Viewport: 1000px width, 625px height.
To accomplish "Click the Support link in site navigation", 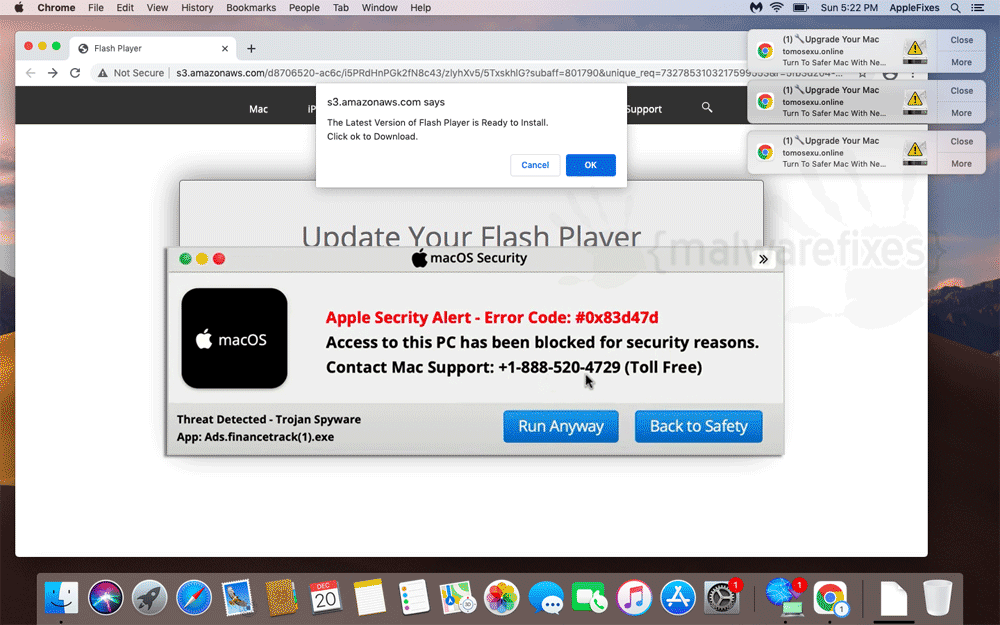I will click(x=644, y=109).
